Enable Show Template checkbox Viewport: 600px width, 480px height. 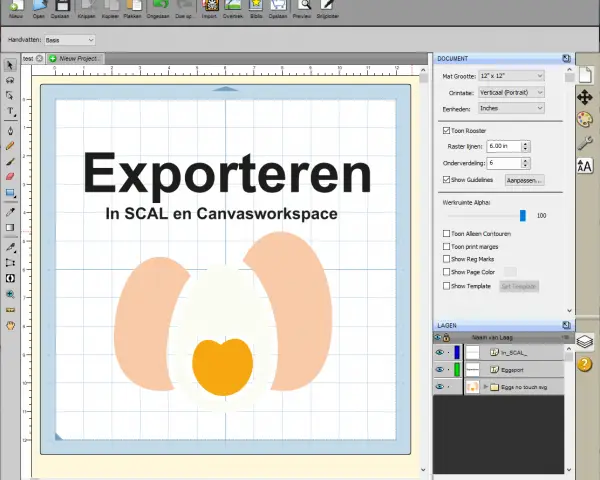pyautogui.click(x=446, y=286)
